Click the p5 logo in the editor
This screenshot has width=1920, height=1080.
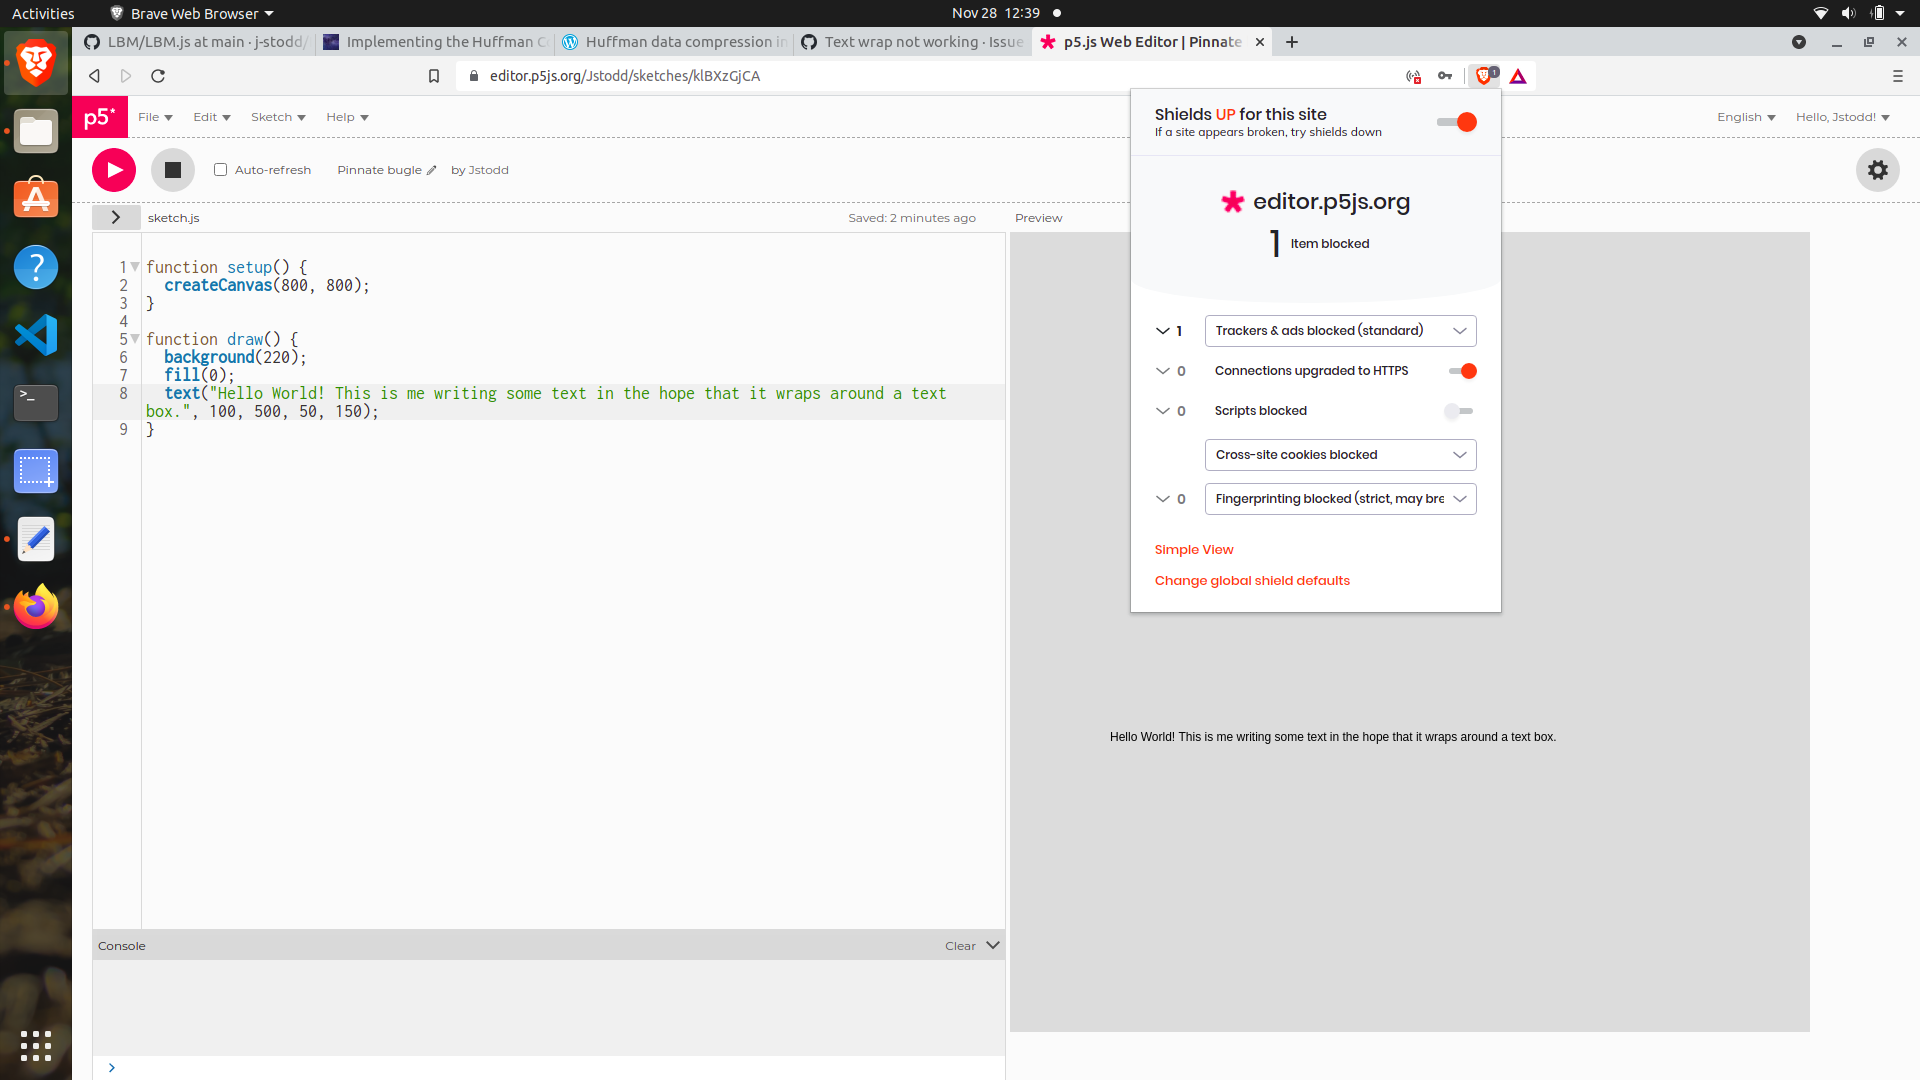tap(99, 117)
